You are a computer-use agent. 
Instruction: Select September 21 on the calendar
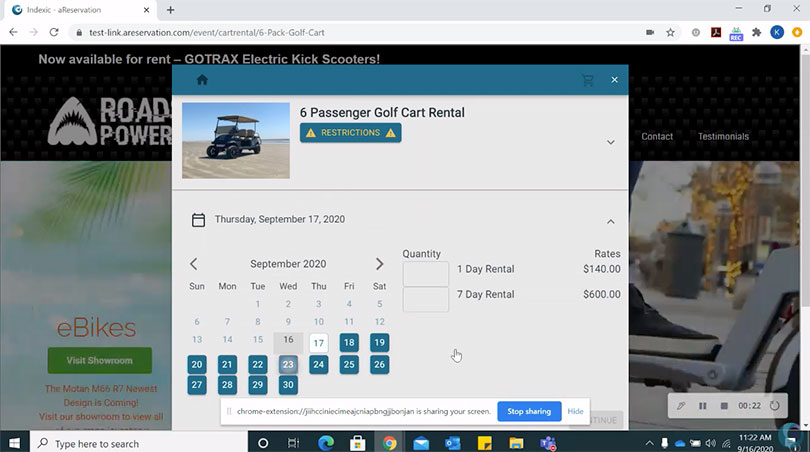click(x=227, y=365)
